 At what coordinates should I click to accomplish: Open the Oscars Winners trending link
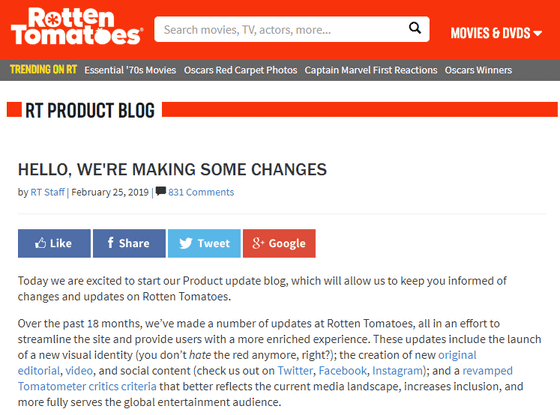pyautogui.click(x=478, y=70)
